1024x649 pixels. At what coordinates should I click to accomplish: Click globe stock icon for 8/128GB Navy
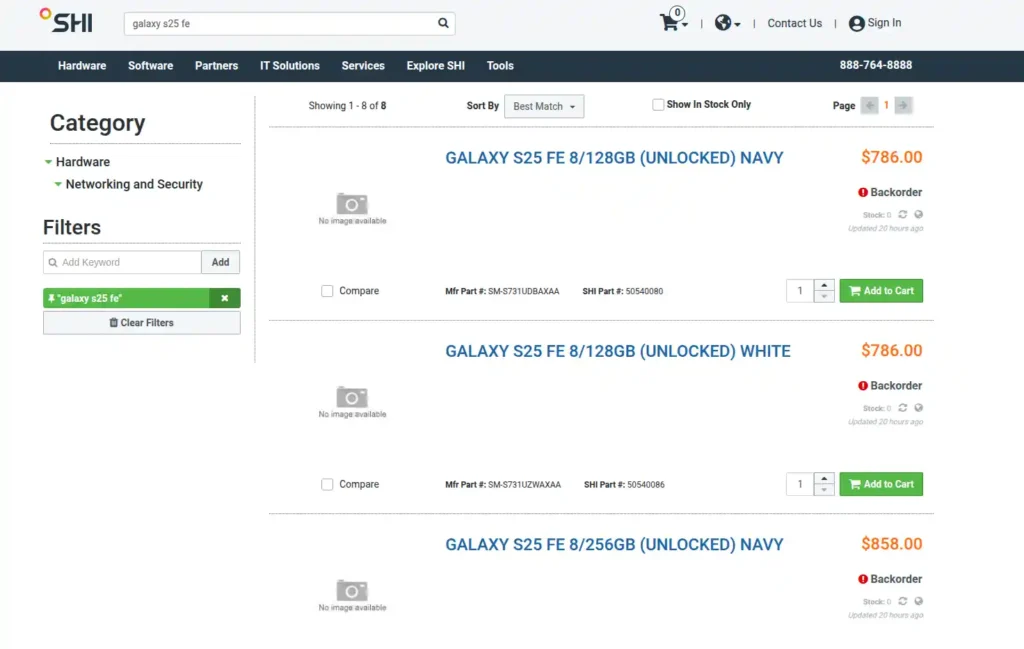919,214
